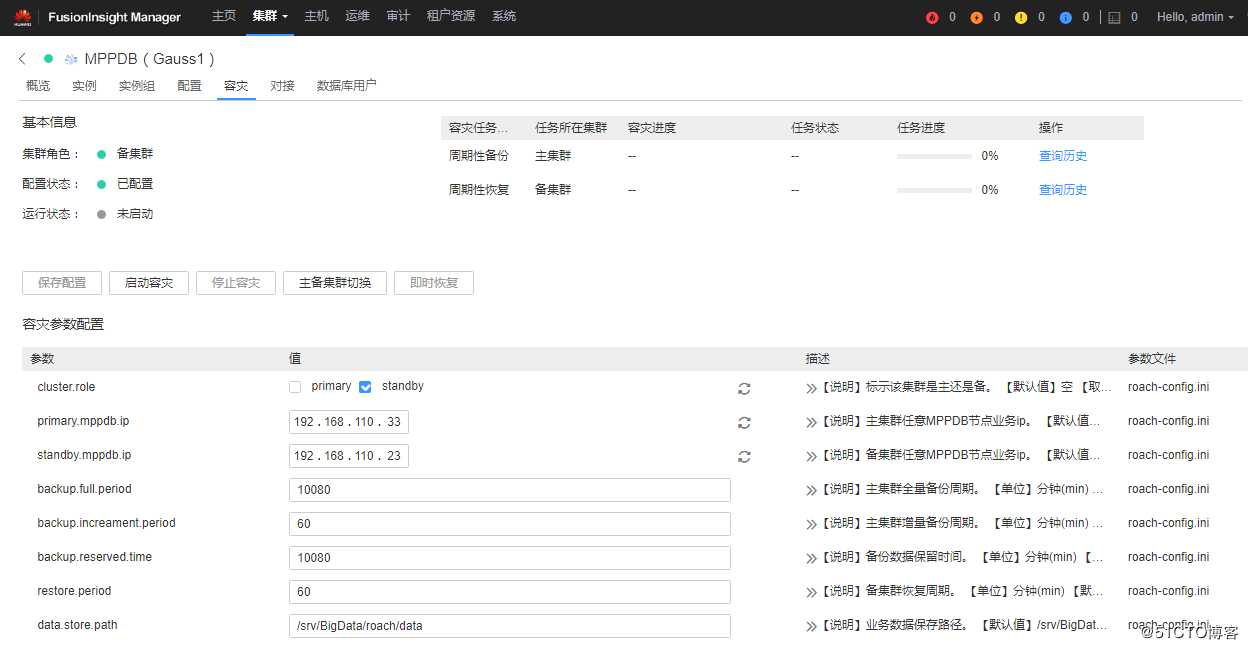The height and width of the screenshot is (649, 1248).
Task: Click the 周期性恢复 progress bar
Action: tap(935, 189)
